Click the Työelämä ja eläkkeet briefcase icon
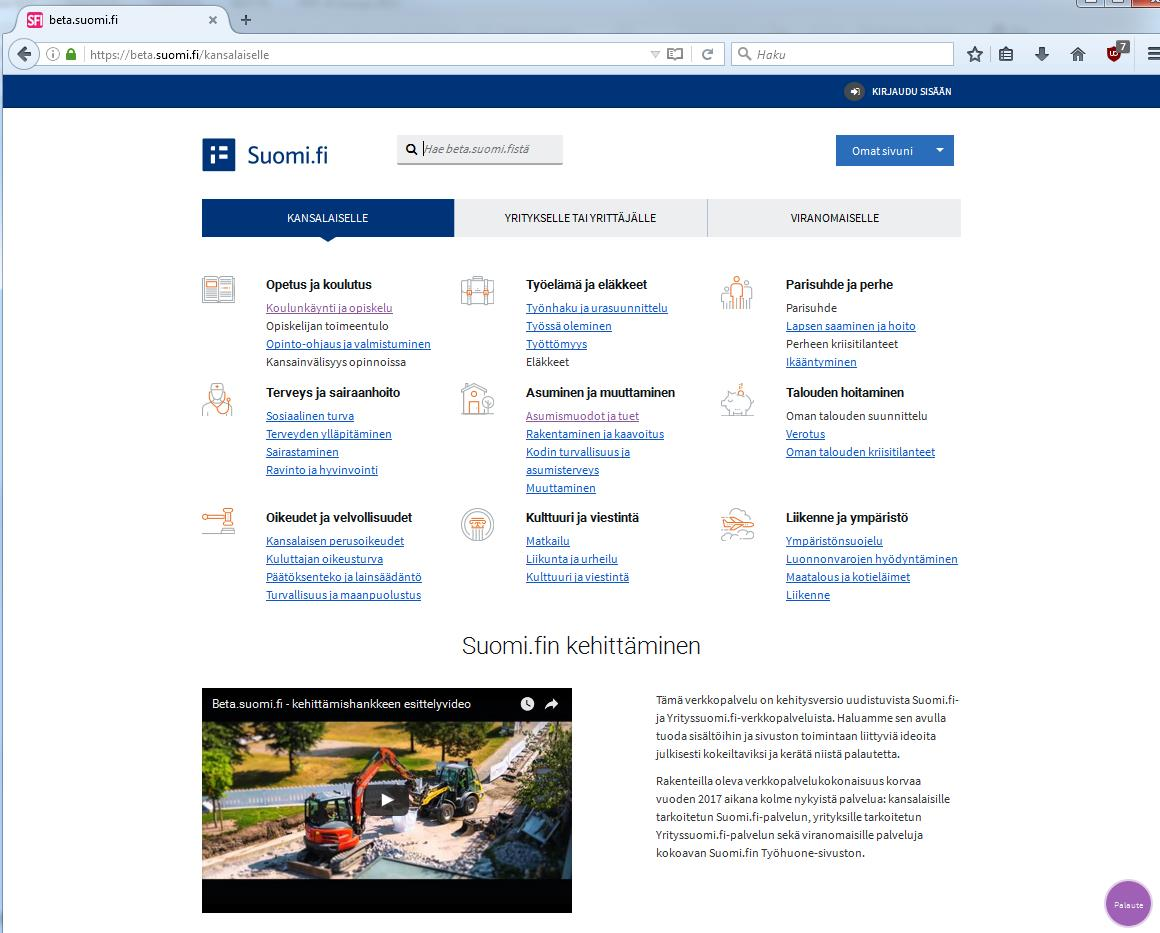This screenshot has height=933, width=1160. point(477,291)
